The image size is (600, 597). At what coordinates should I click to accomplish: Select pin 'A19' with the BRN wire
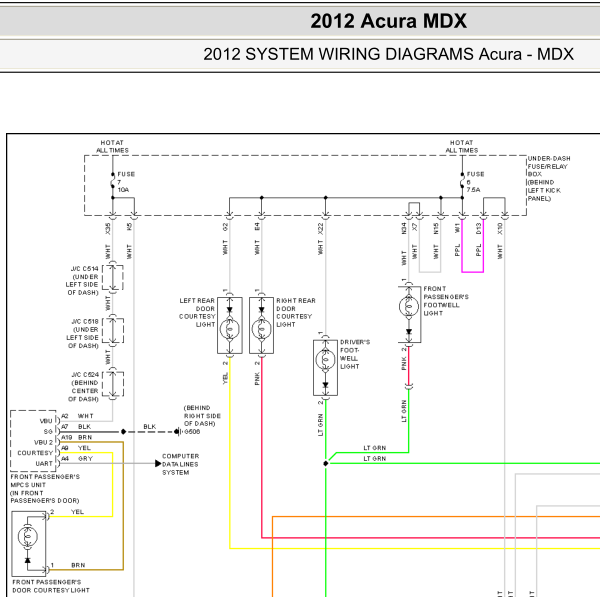point(67,437)
